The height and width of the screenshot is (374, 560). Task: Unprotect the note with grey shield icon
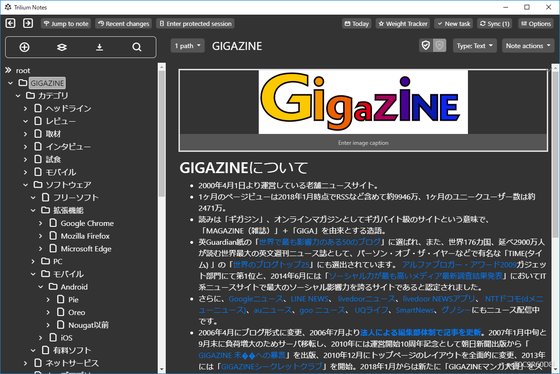pyautogui.click(x=439, y=46)
